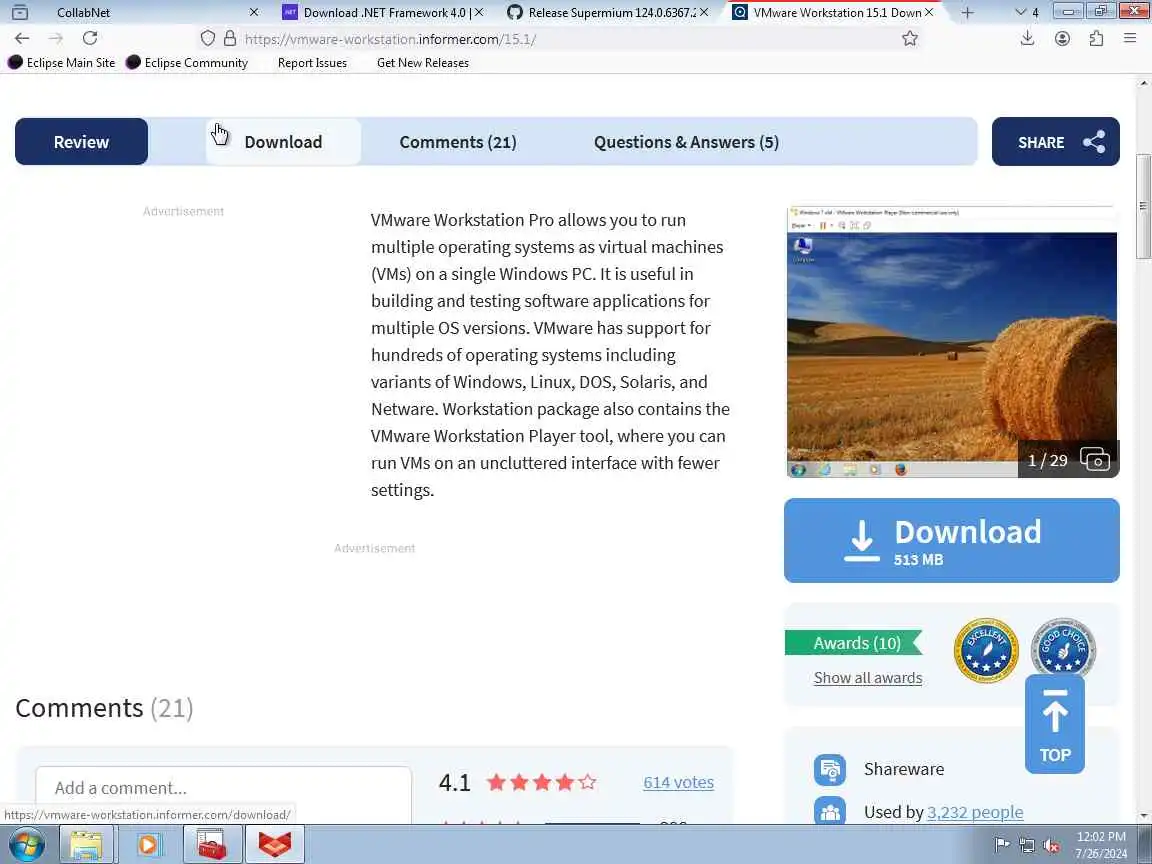1152x864 pixels.
Task: Click the vertical page scrollbar thumb
Action: click(x=1143, y=206)
